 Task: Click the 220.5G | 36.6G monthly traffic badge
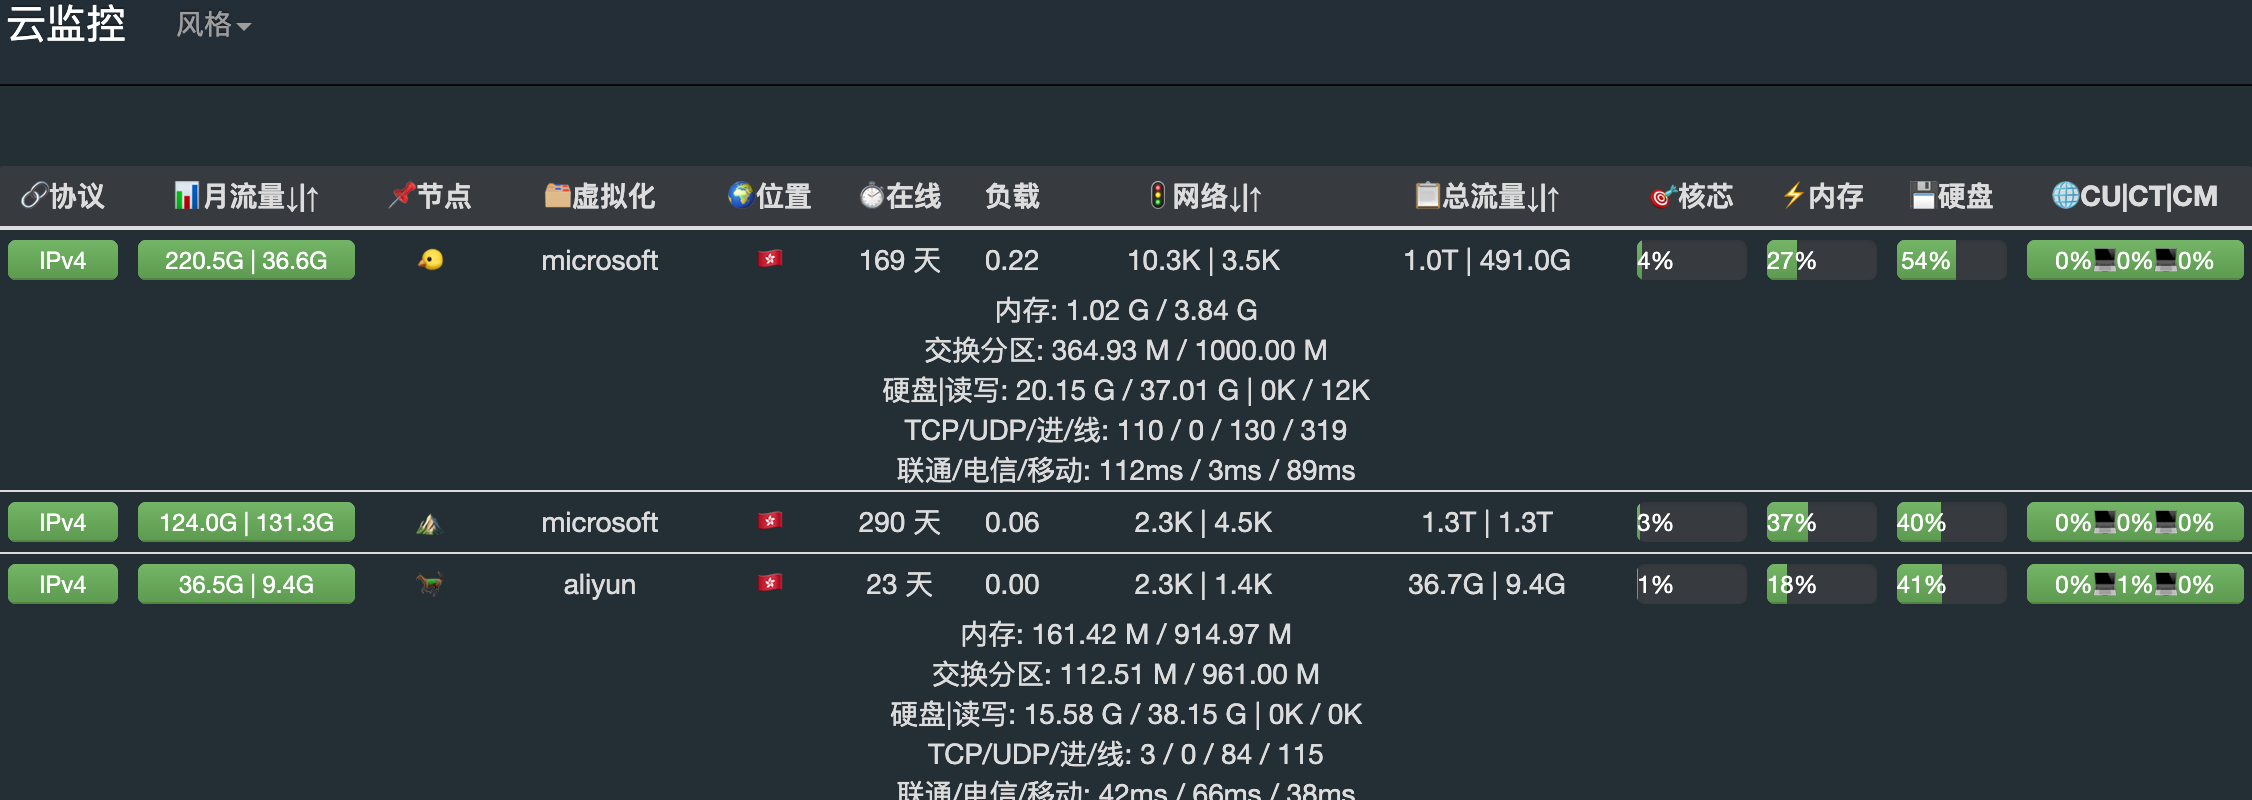pyautogui.click(x=246, y=261)
